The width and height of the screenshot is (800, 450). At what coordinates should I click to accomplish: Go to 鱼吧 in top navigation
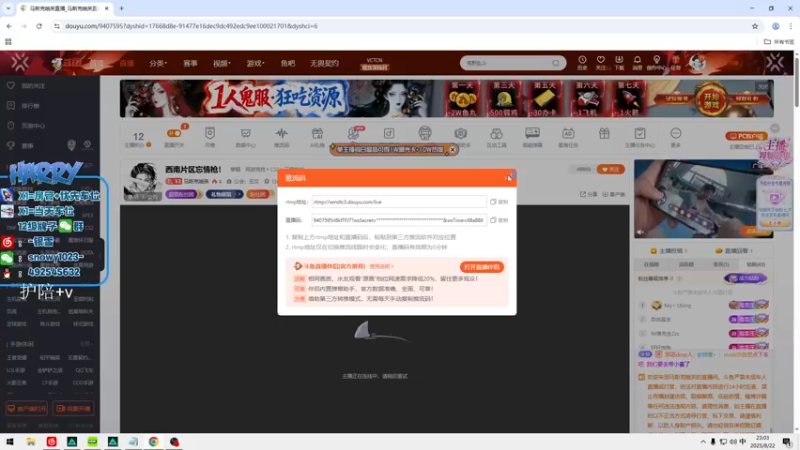[288, 63]
